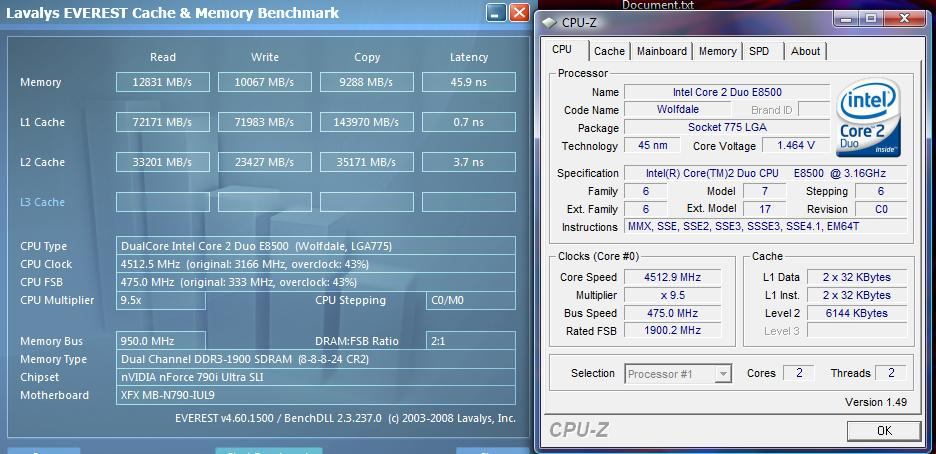
Task: Click the Document.txt window title behind CPU-Z
Action: 658,5
